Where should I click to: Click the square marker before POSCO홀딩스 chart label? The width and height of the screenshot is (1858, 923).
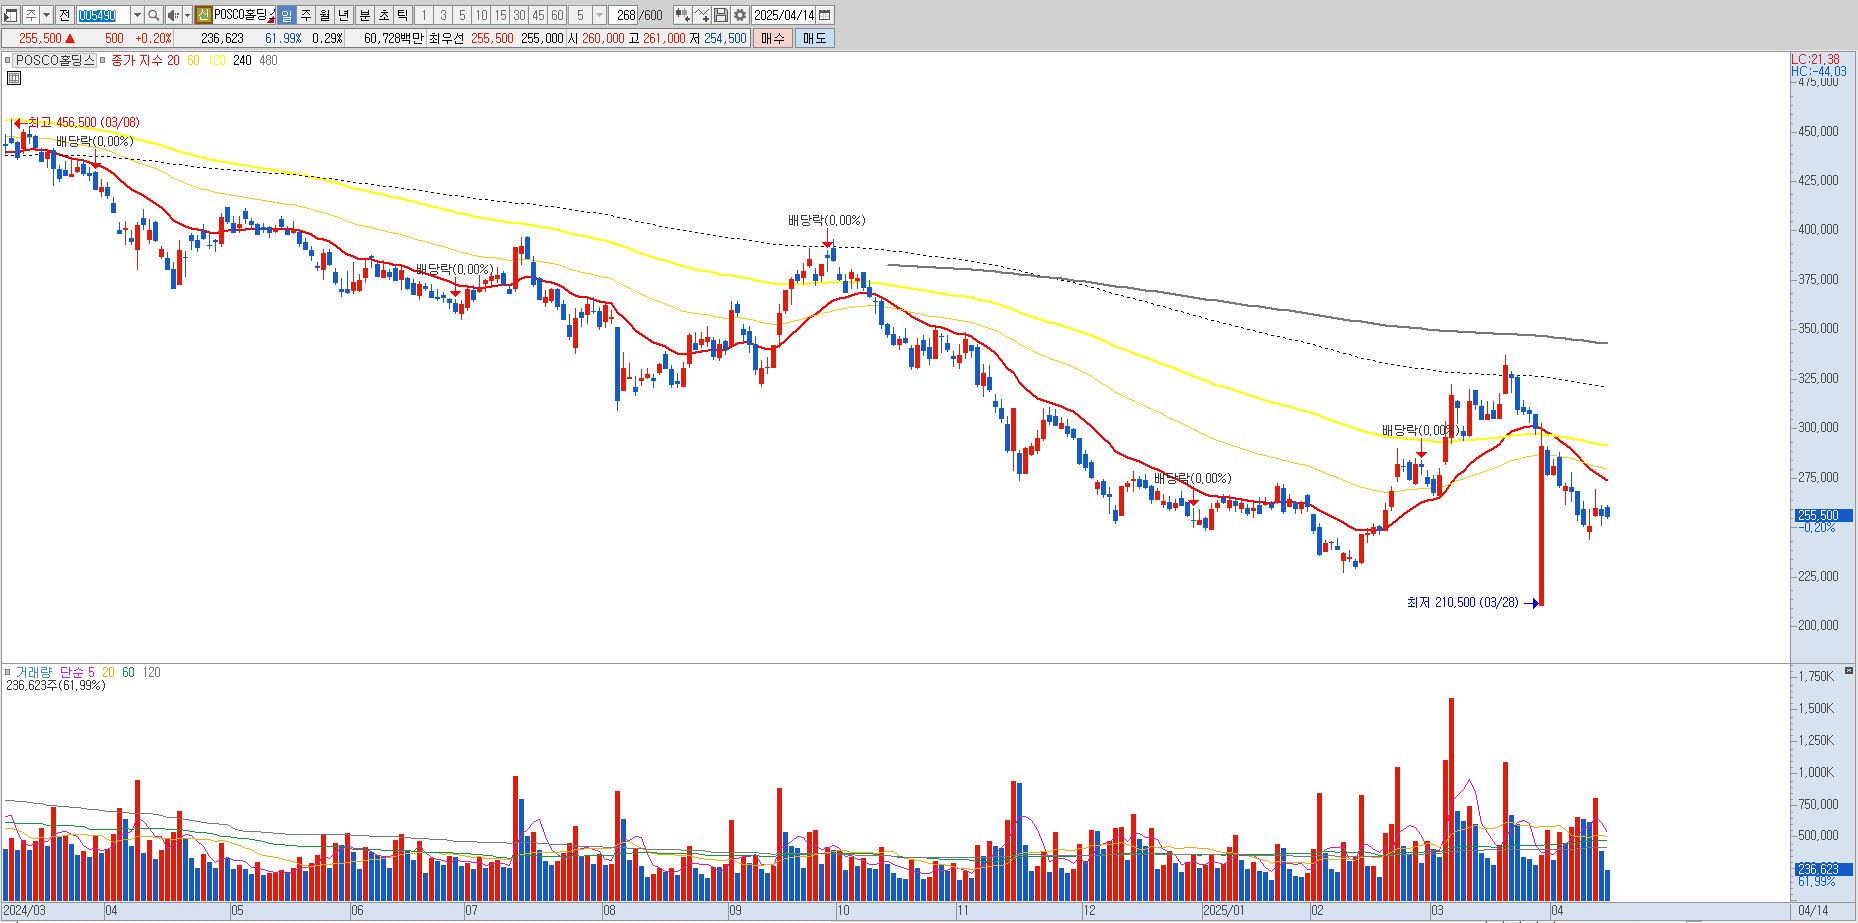coord(8,60)
